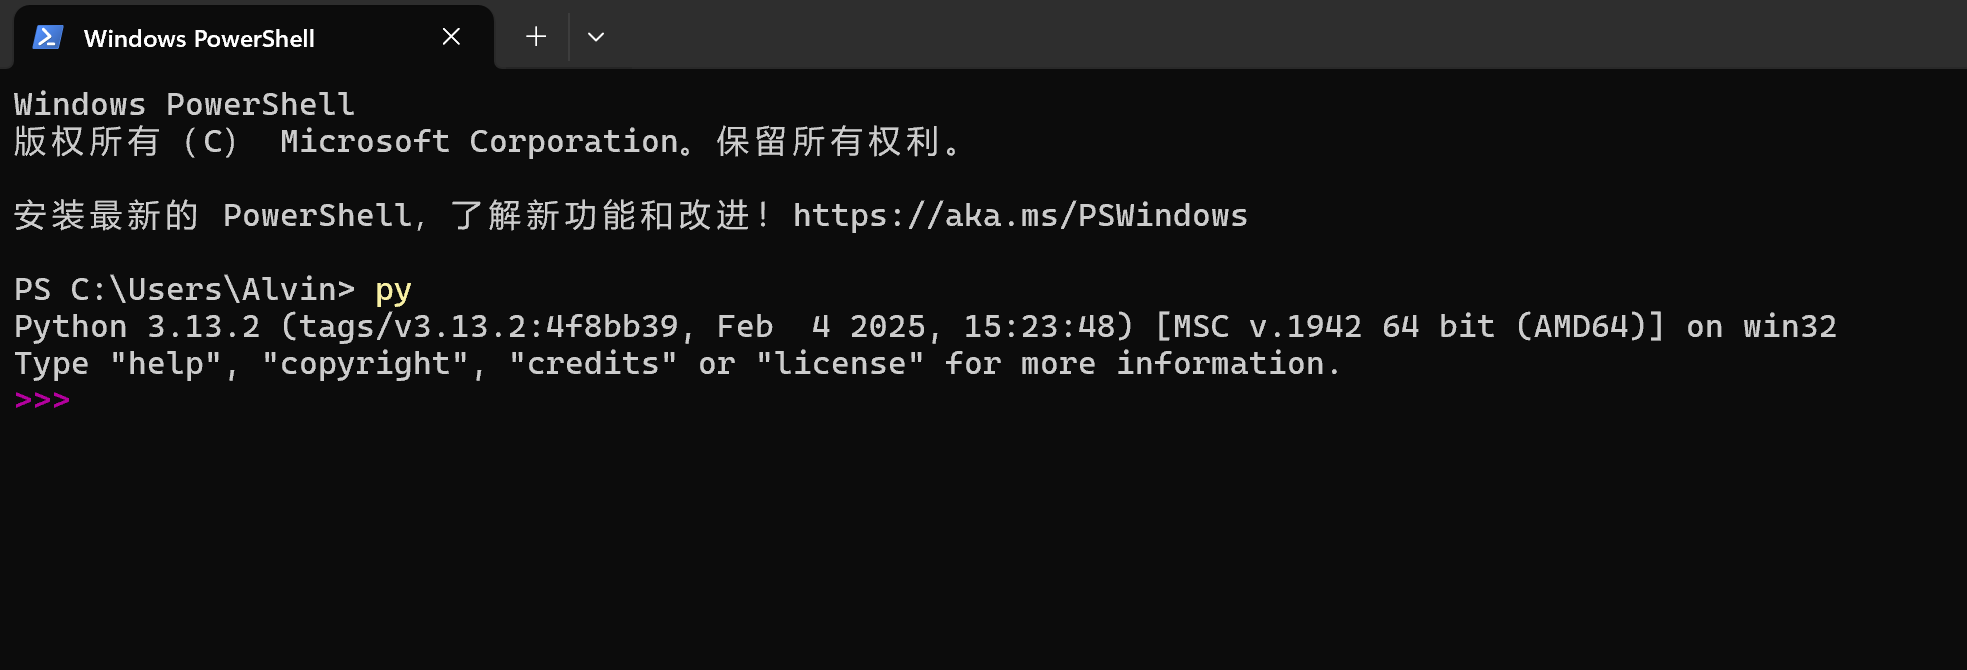Click the word "copyright" in Python banner
This screenshot has height=670, width=1967.
[364, 364]
